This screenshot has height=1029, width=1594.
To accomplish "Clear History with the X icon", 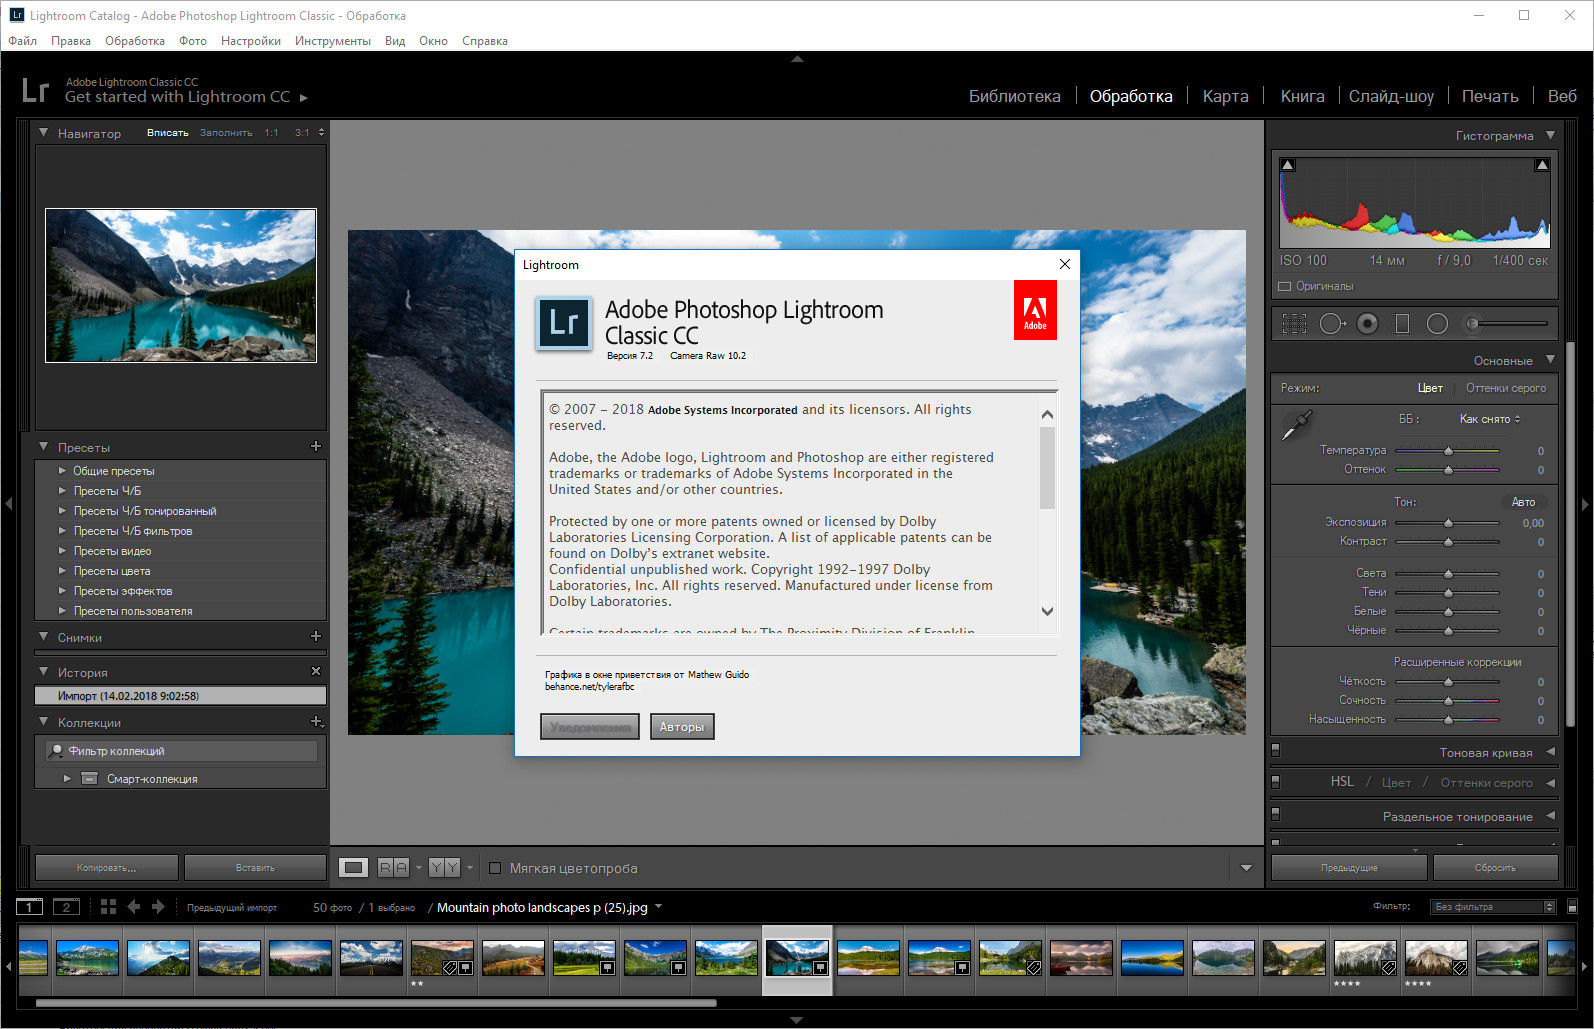I will tap(316, 671).
